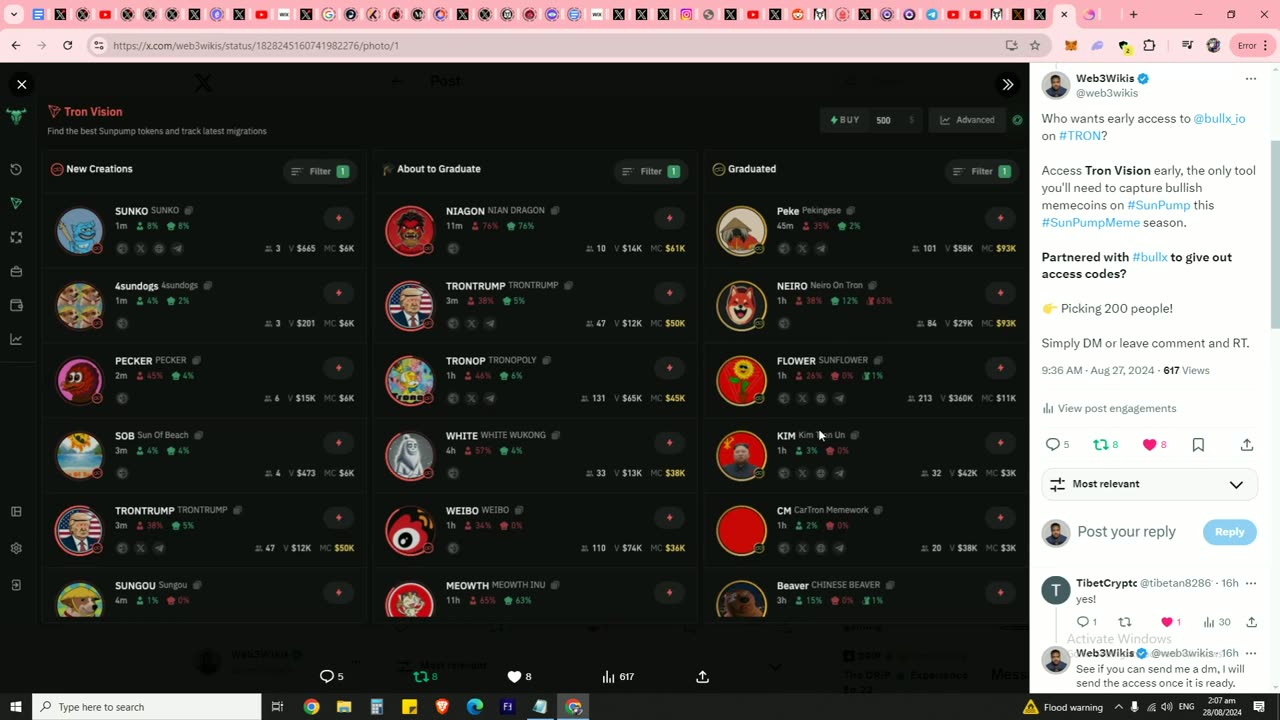Image resolution: width=1280 pixels, height=720 pixels.
Task: Open Brave browser from the taskbar
Action: coord(442,707)
